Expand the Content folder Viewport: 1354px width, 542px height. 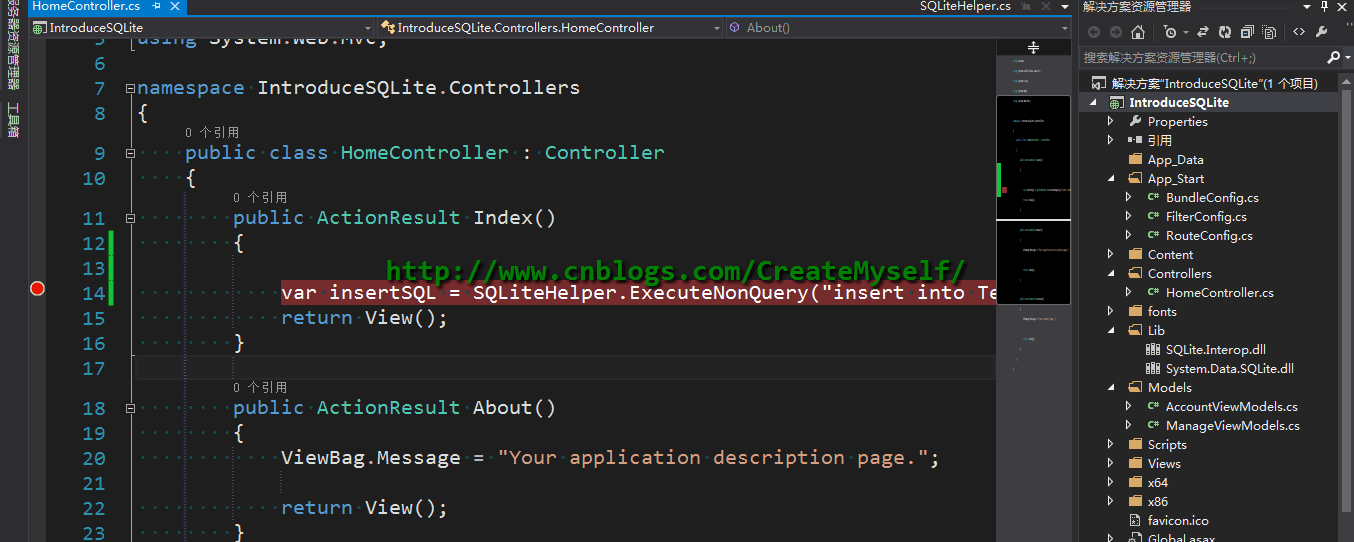pos(1111,254)
